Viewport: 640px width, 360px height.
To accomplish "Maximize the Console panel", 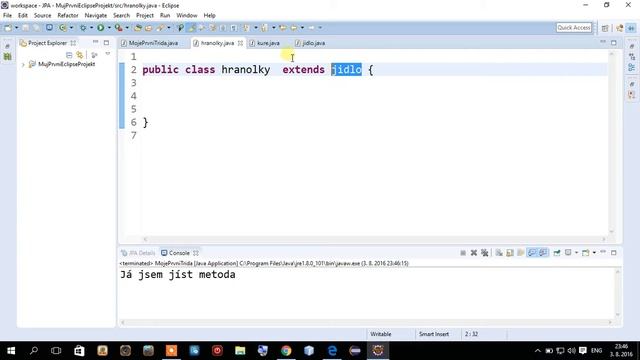I will click(613, 253).
